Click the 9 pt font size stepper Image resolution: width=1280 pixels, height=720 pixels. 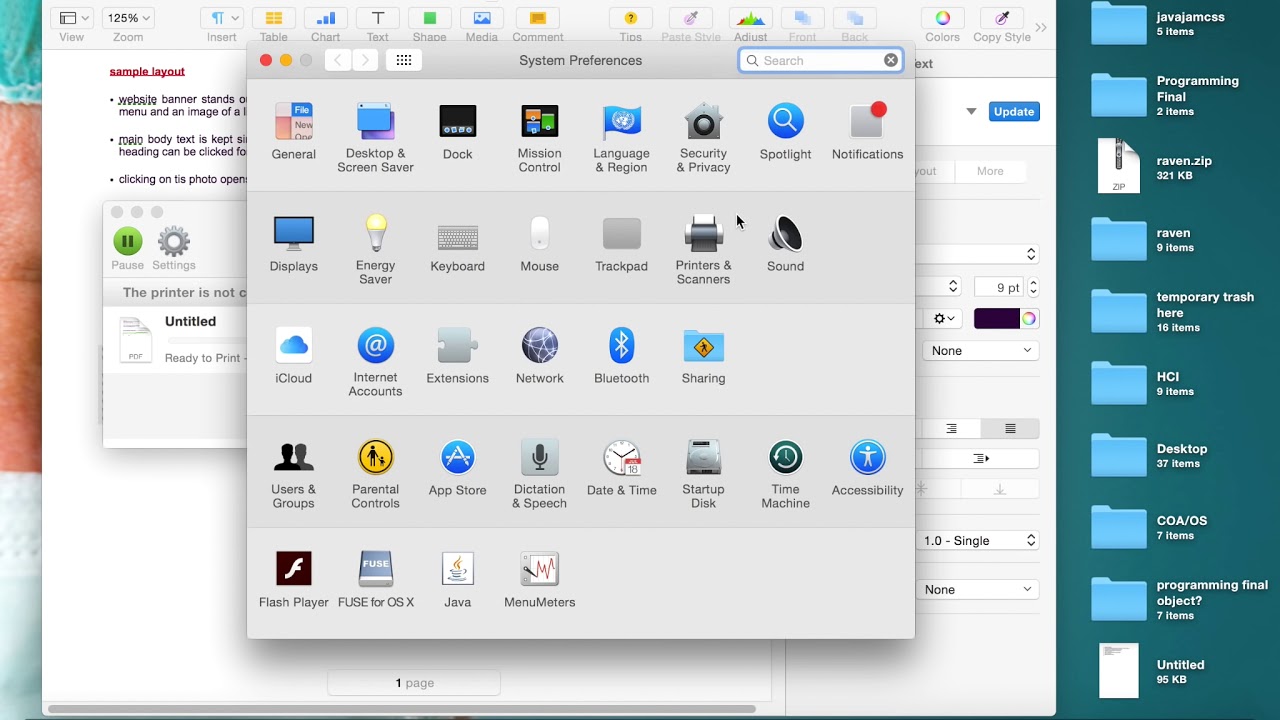(x=1033, y=287)
